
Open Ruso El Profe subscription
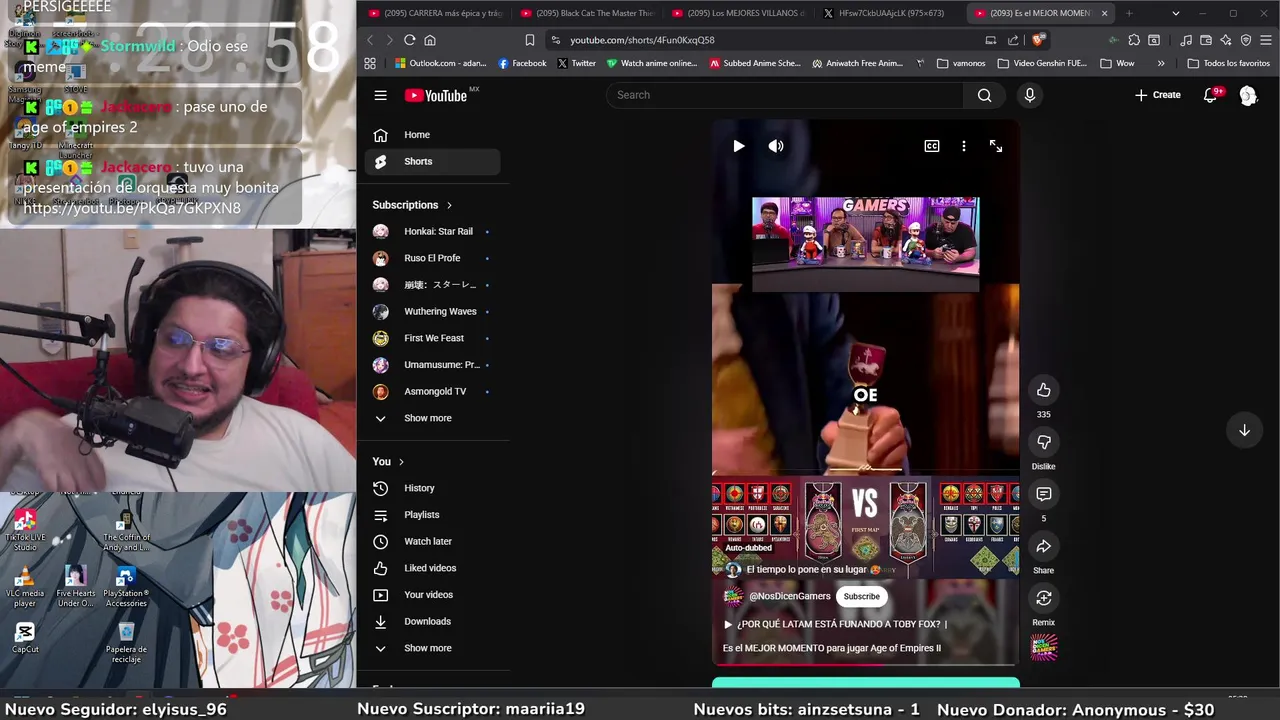[x=432, y=258]
